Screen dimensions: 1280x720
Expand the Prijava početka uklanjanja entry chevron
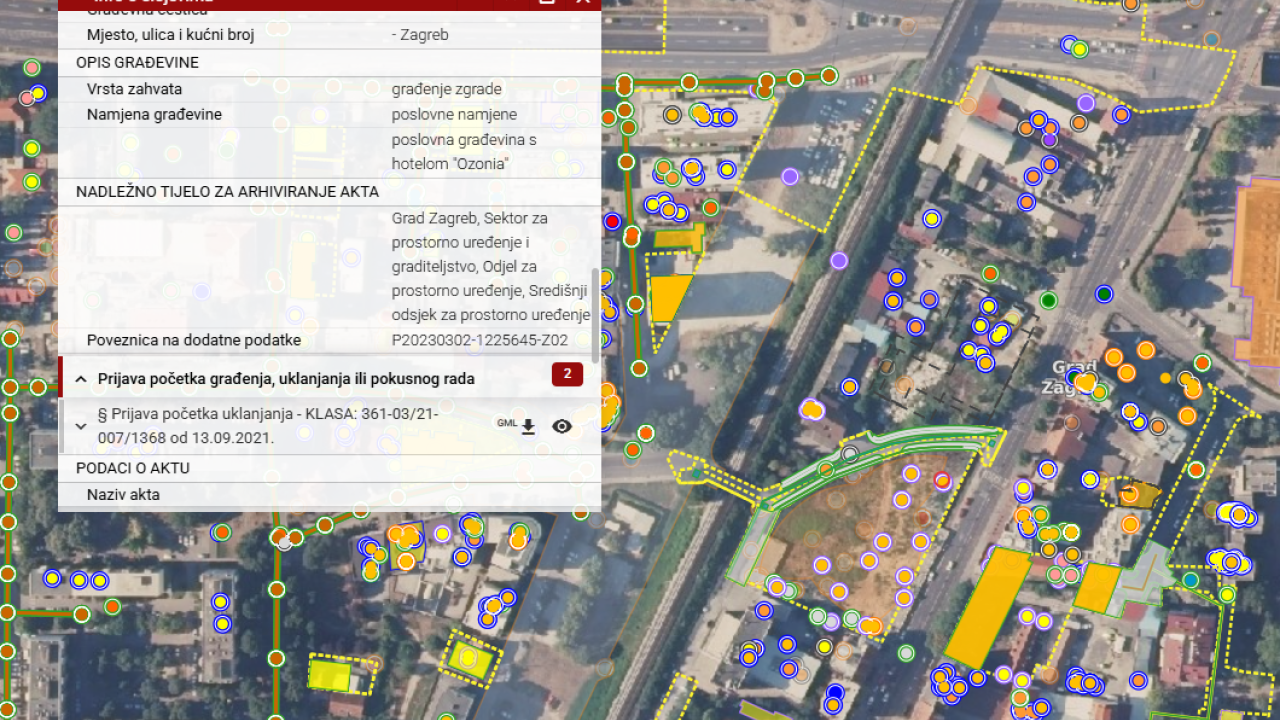(x=81, y=427)
